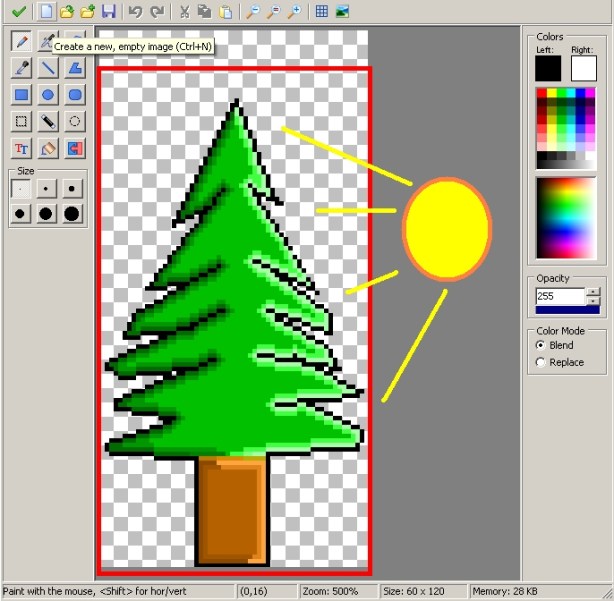Click the Cut scissors icon
614x601 pixels.
tap(184, 12)
